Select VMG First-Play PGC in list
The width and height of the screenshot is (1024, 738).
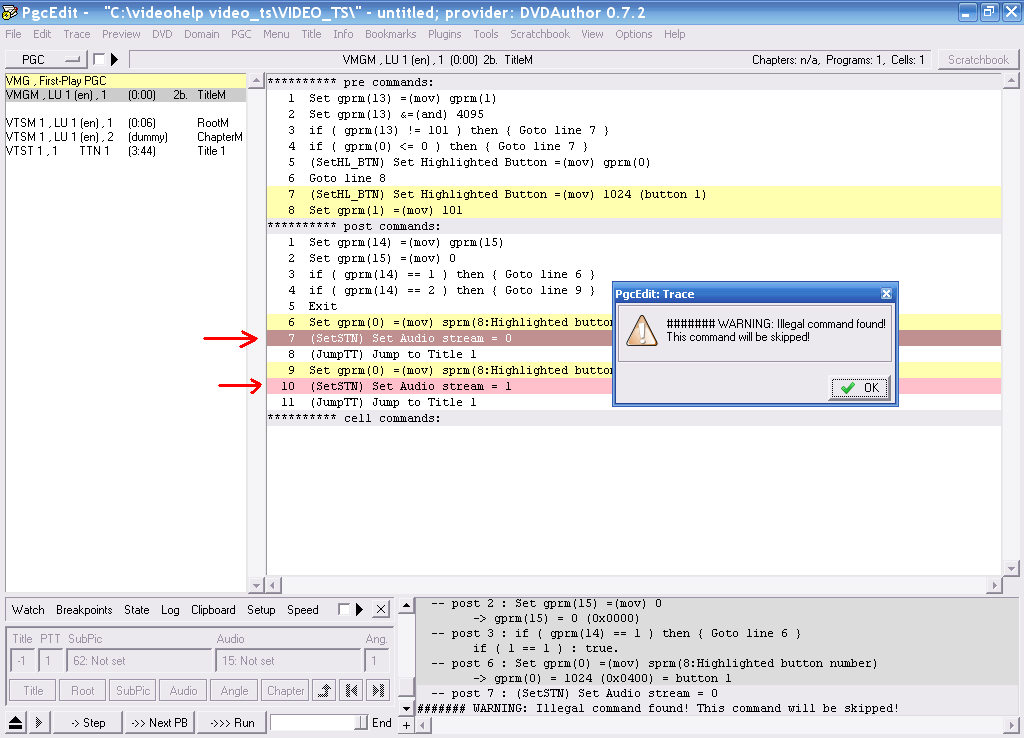click(125, 81)
